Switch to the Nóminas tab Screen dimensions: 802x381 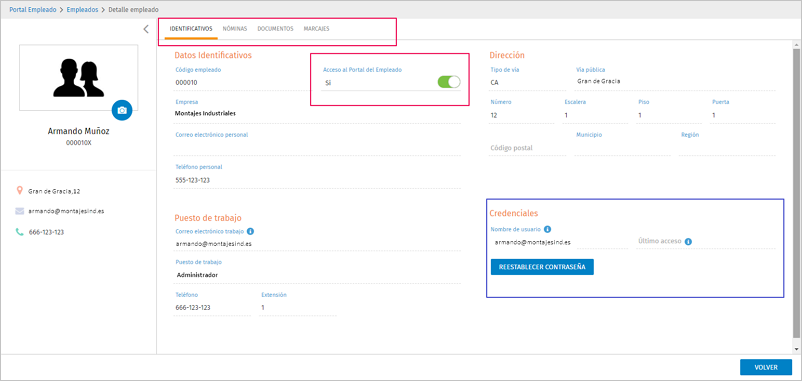tap(235, 29)
